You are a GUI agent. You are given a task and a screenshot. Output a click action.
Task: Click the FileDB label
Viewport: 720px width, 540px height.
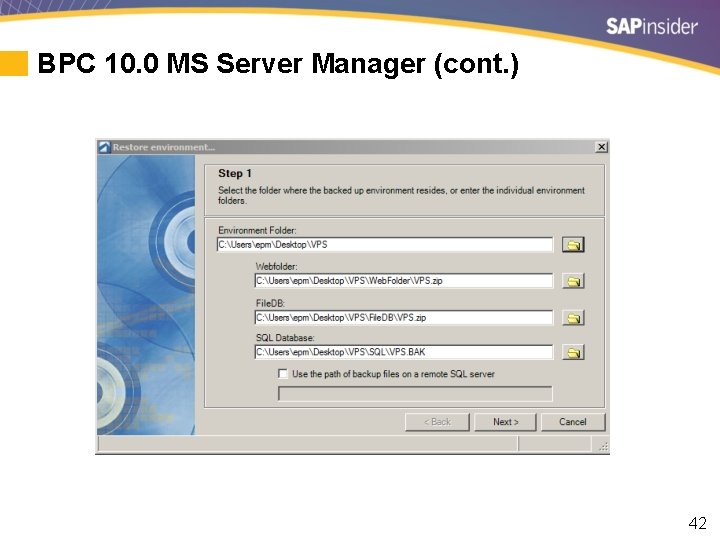tap(270, 303)
